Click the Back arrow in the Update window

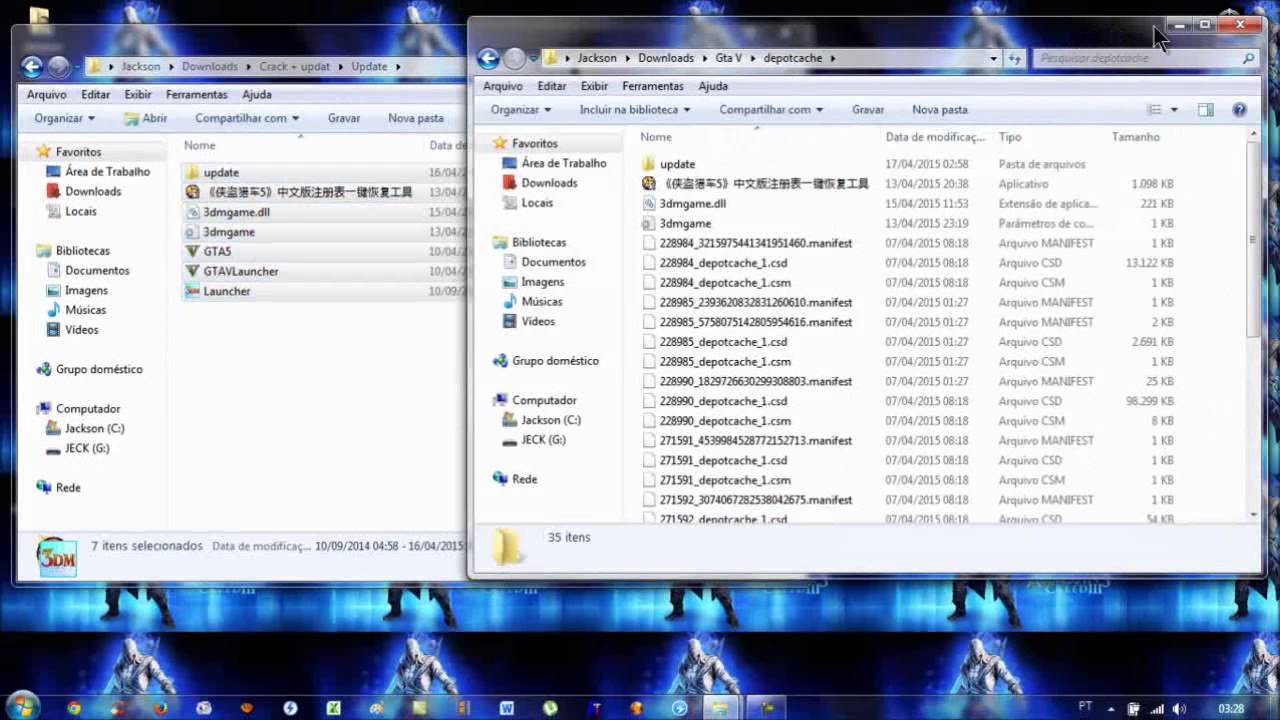point(32,67)
